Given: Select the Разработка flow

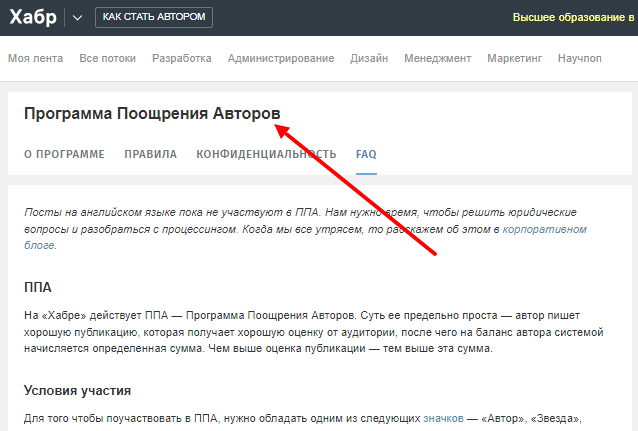Looking at the screenshot, I should (x=182, y=59).
